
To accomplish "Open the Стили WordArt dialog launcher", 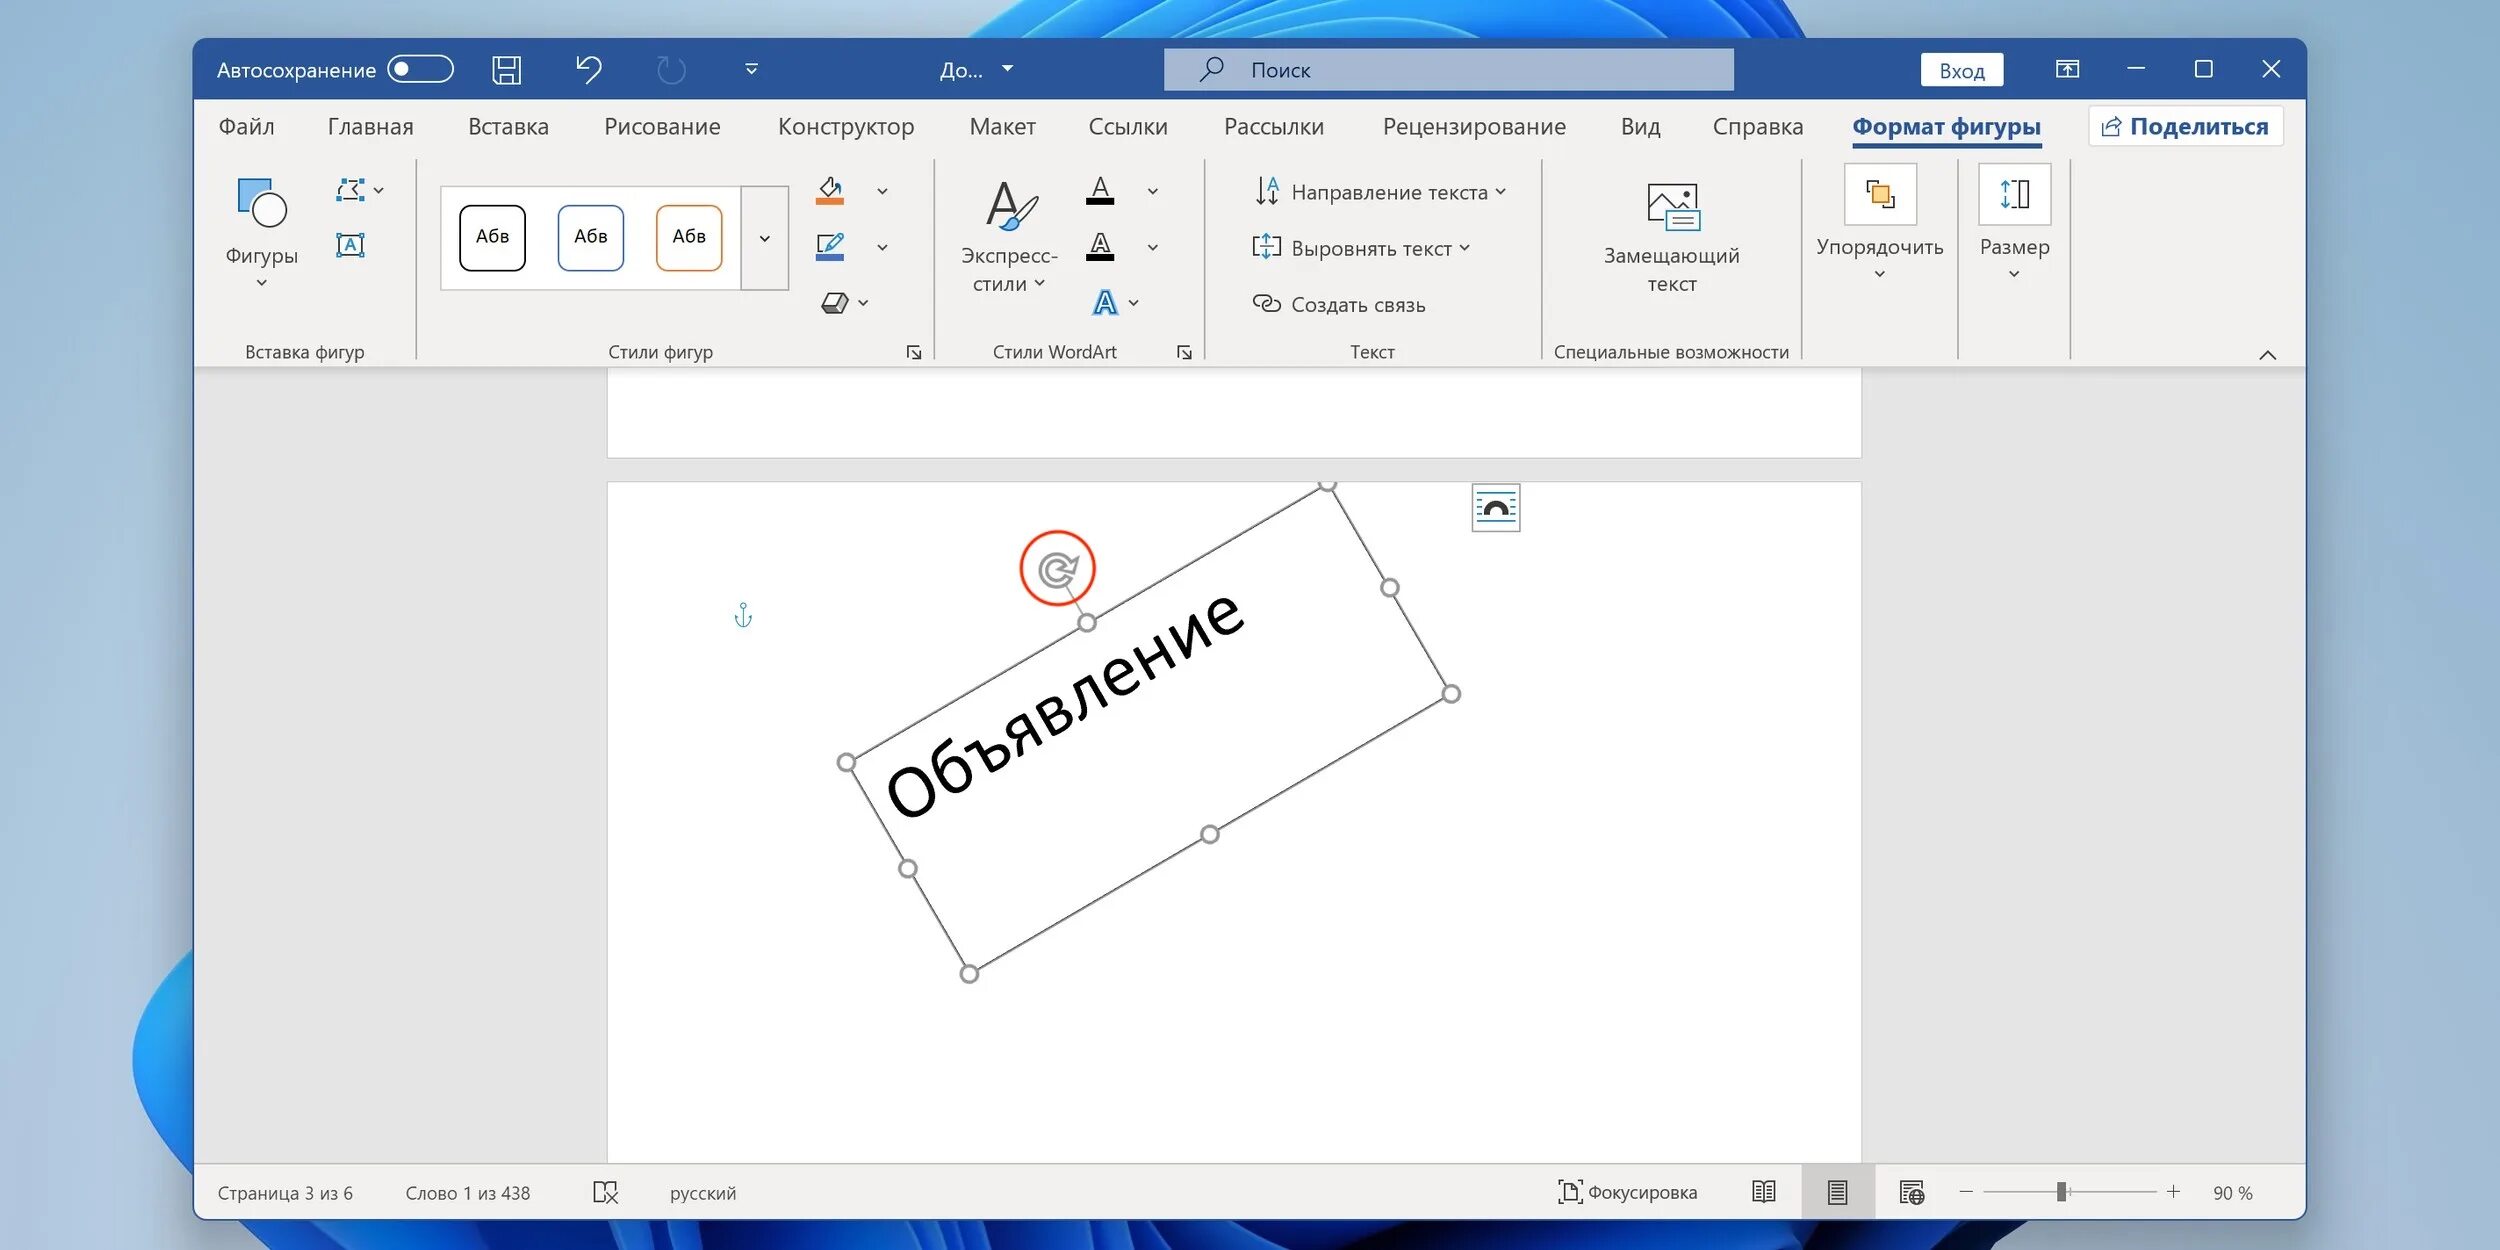I will 1184,352.
